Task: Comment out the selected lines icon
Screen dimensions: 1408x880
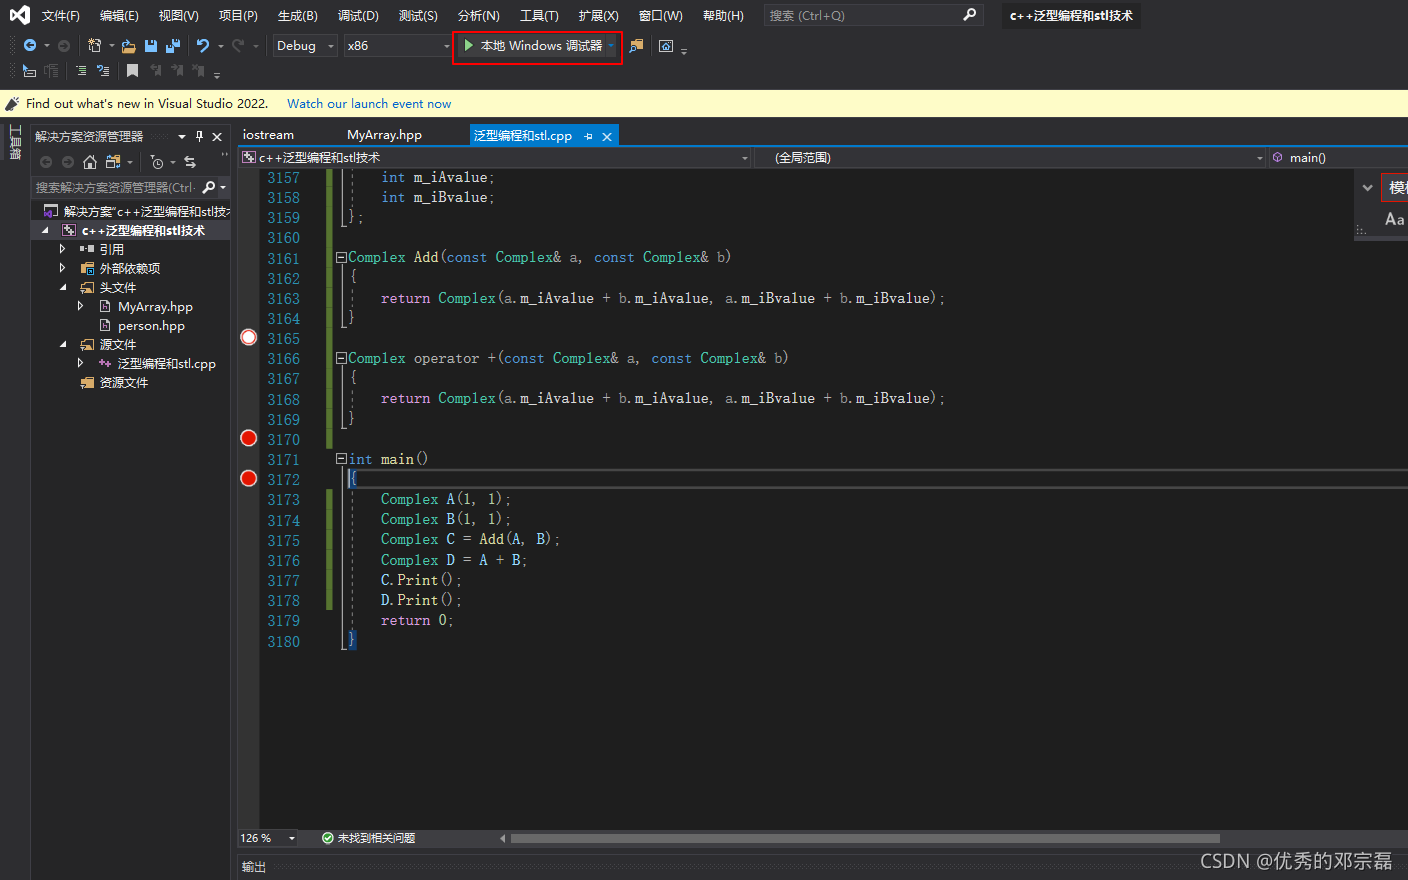Action: point(81,71)
